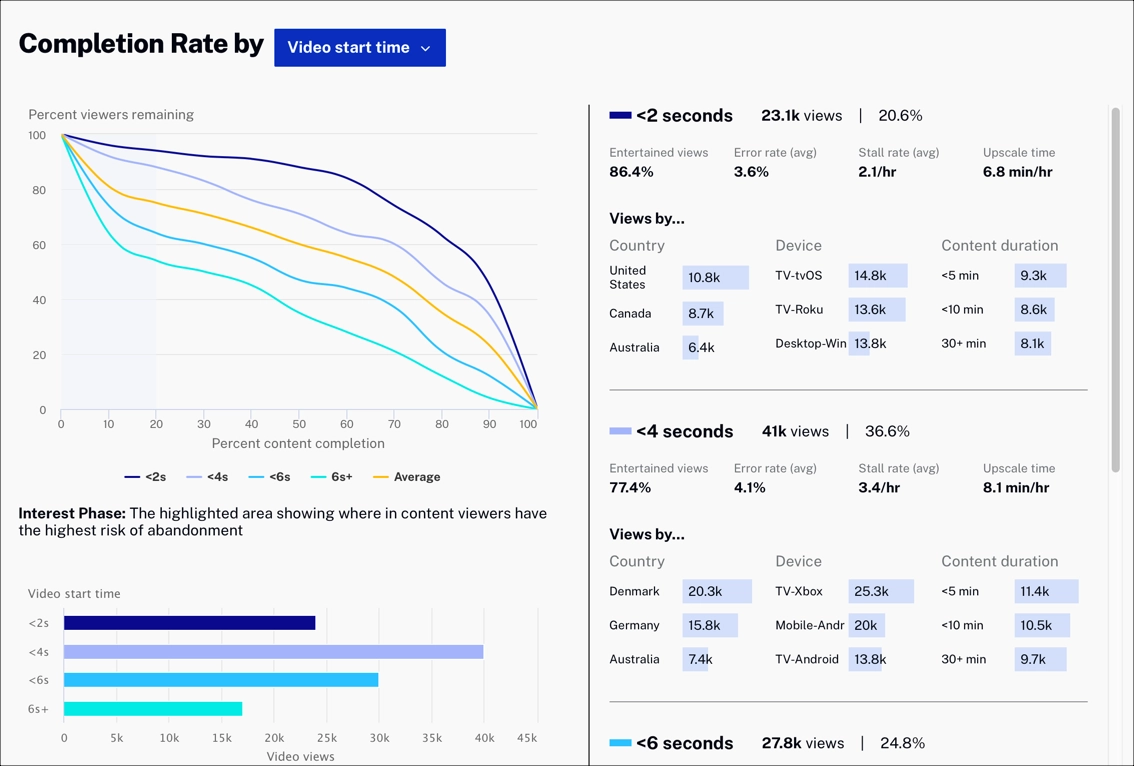Select the 6s+ cyan bar
This screenshot has height=766, width=1134.
coord(153,709)
